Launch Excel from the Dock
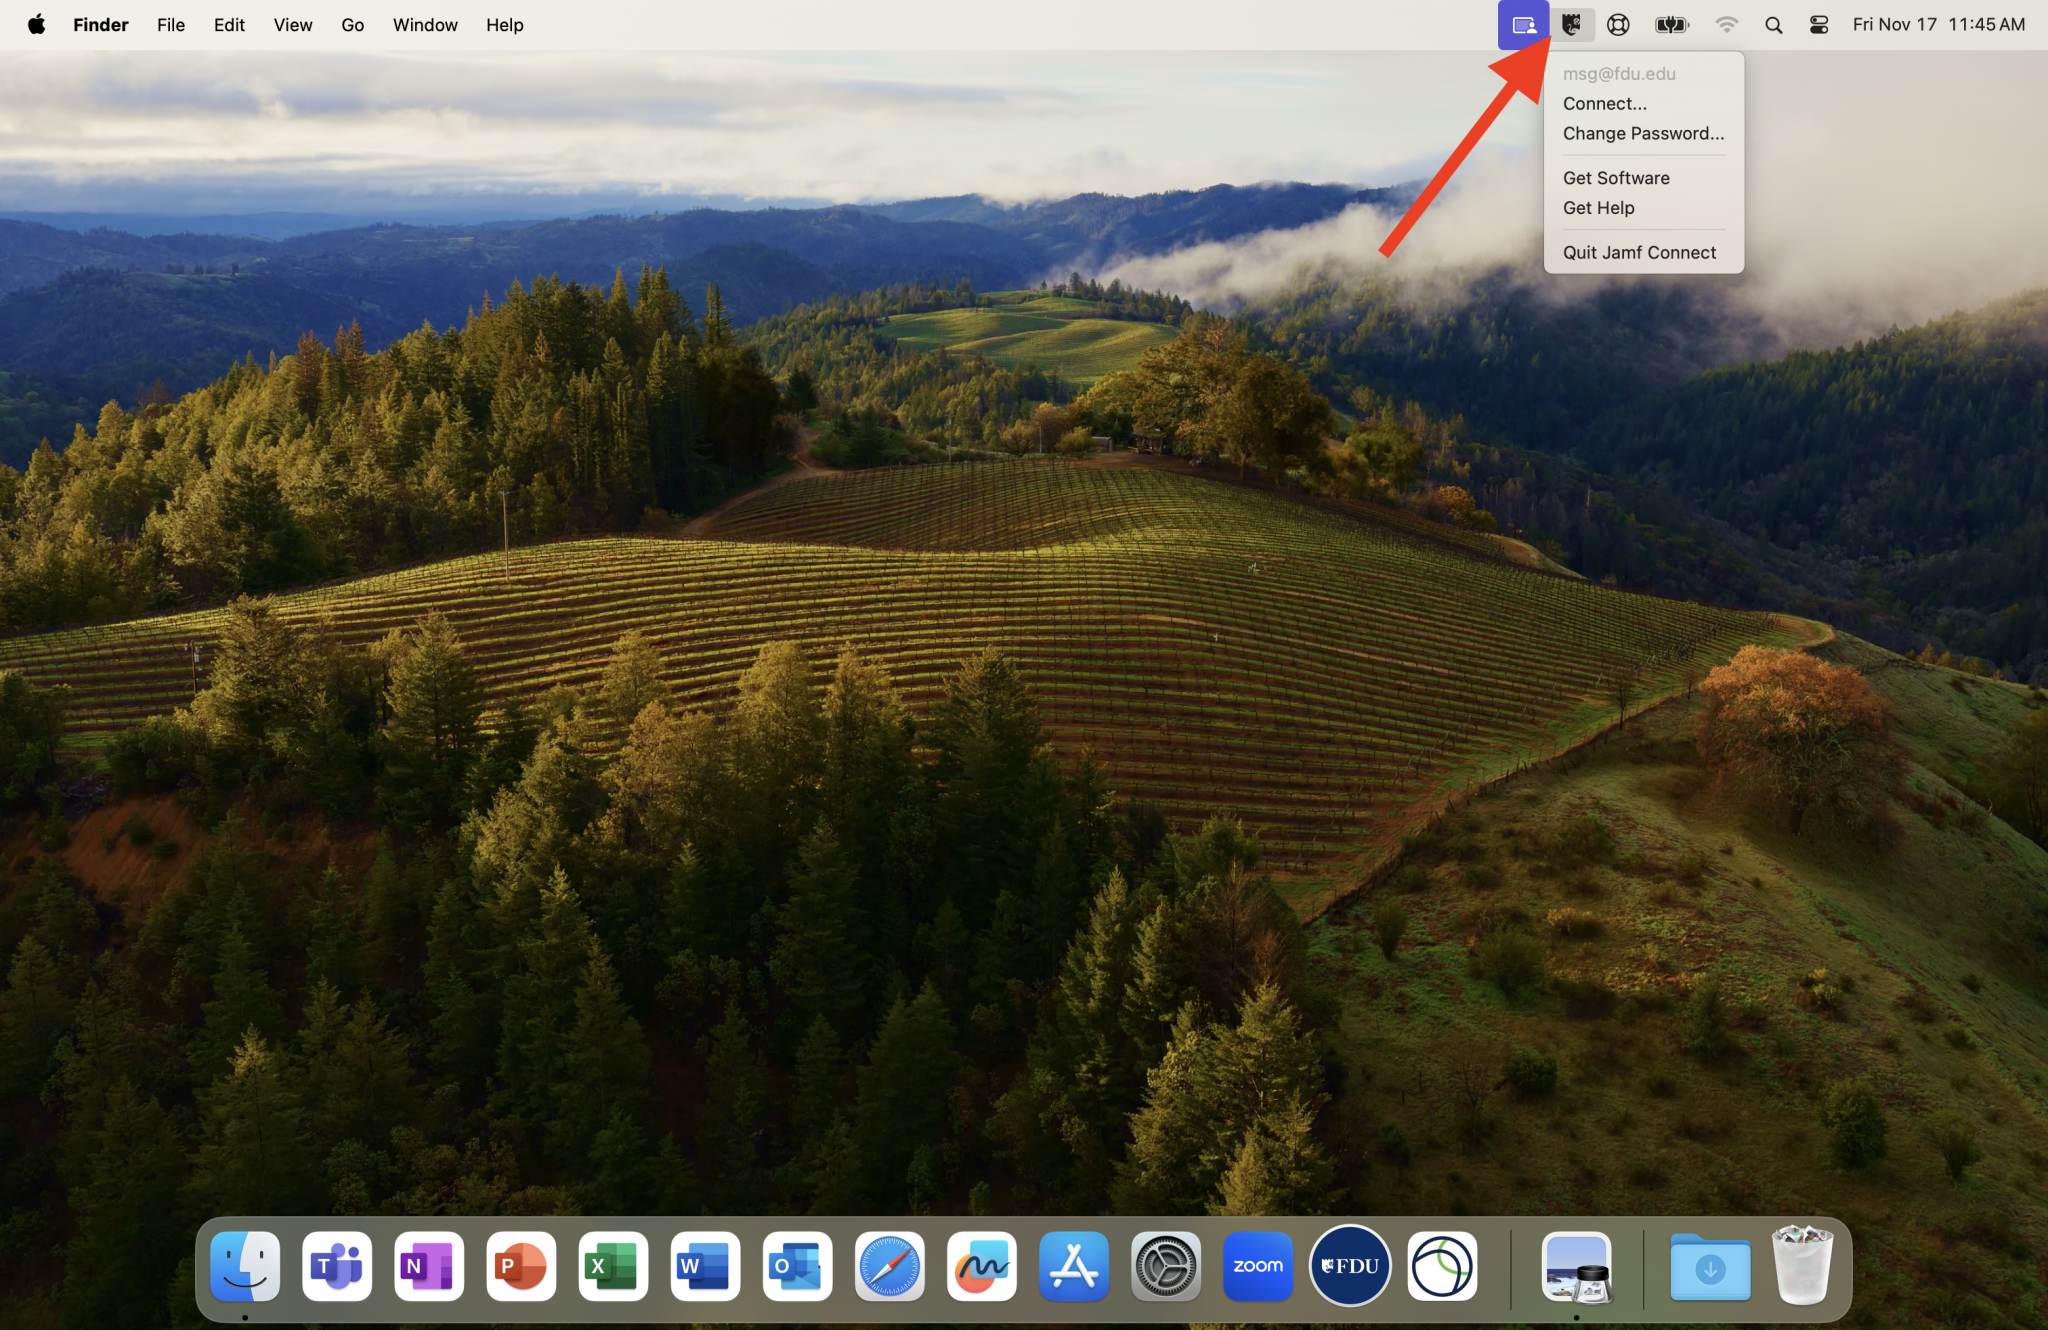This screenshot has height=1330, width=2048. (x=613, y=1266)
